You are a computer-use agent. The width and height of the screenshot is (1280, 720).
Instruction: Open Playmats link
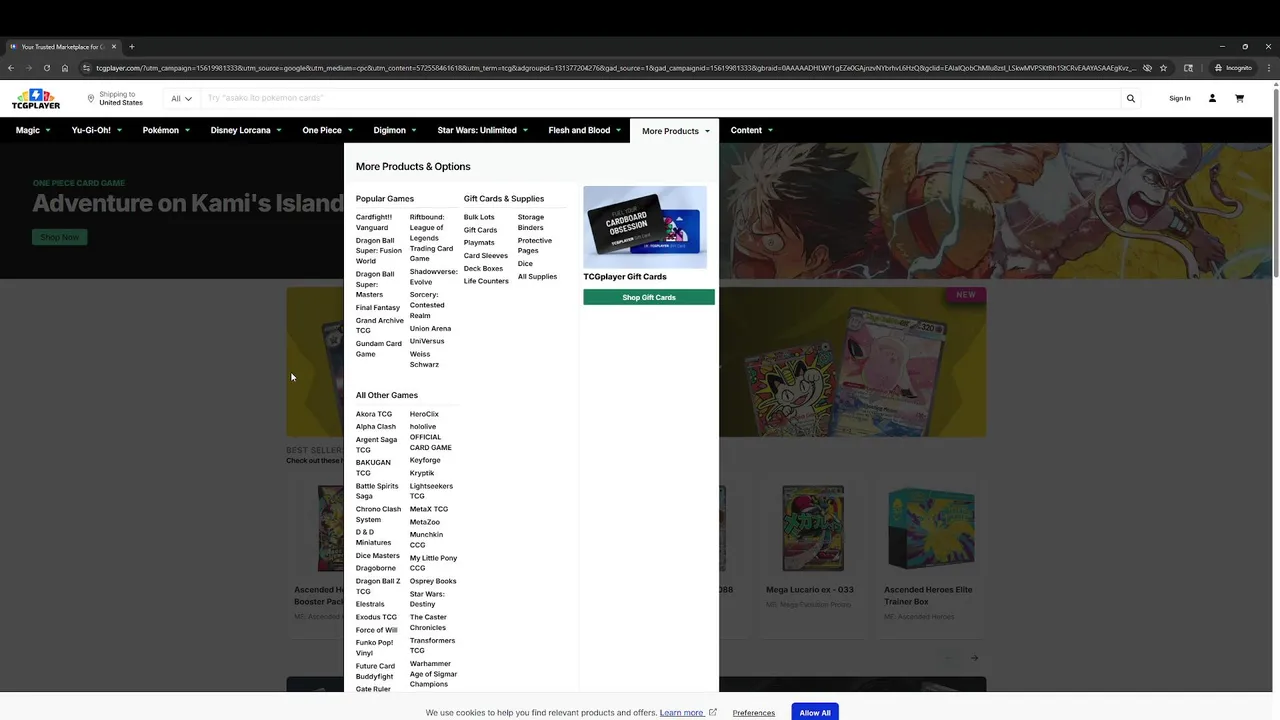pyautogui.click(x=479, y=242)
